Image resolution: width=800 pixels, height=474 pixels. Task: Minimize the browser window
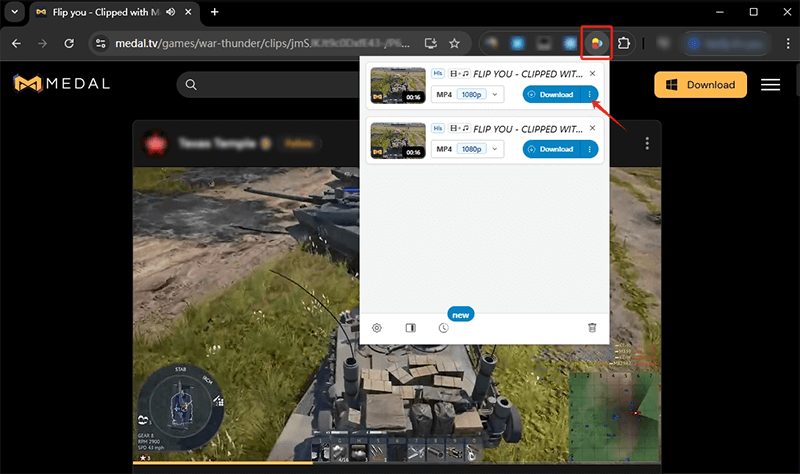click(x=720, y=12)
